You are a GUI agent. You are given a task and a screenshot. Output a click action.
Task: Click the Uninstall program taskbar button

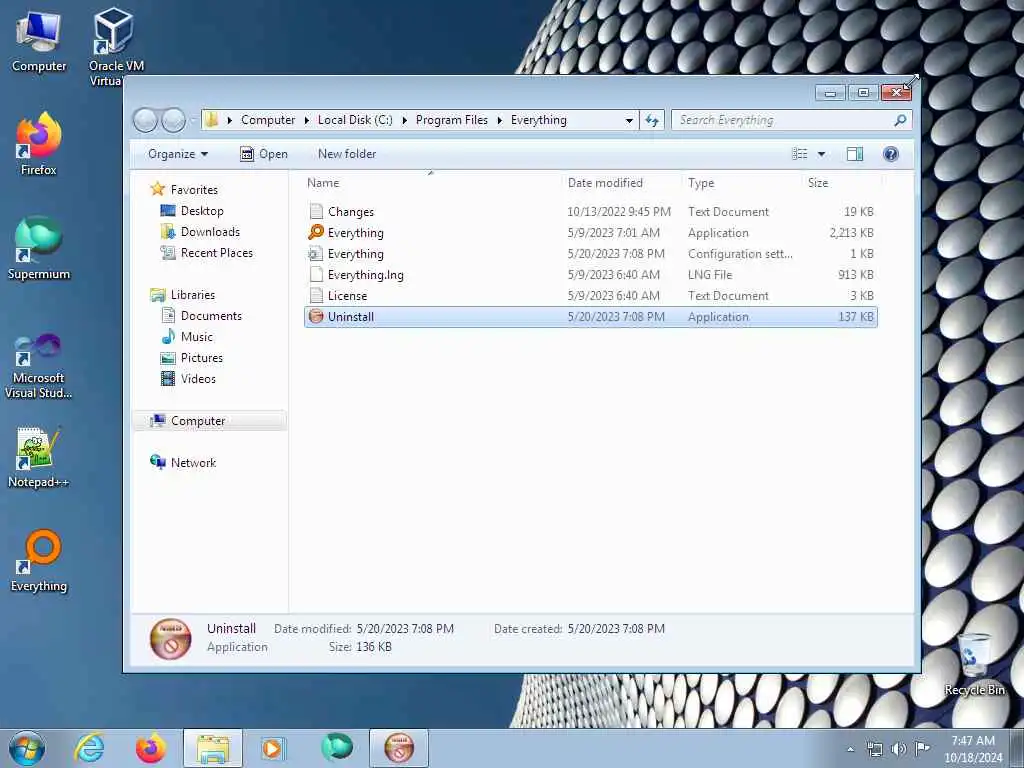tap(399, 748)
